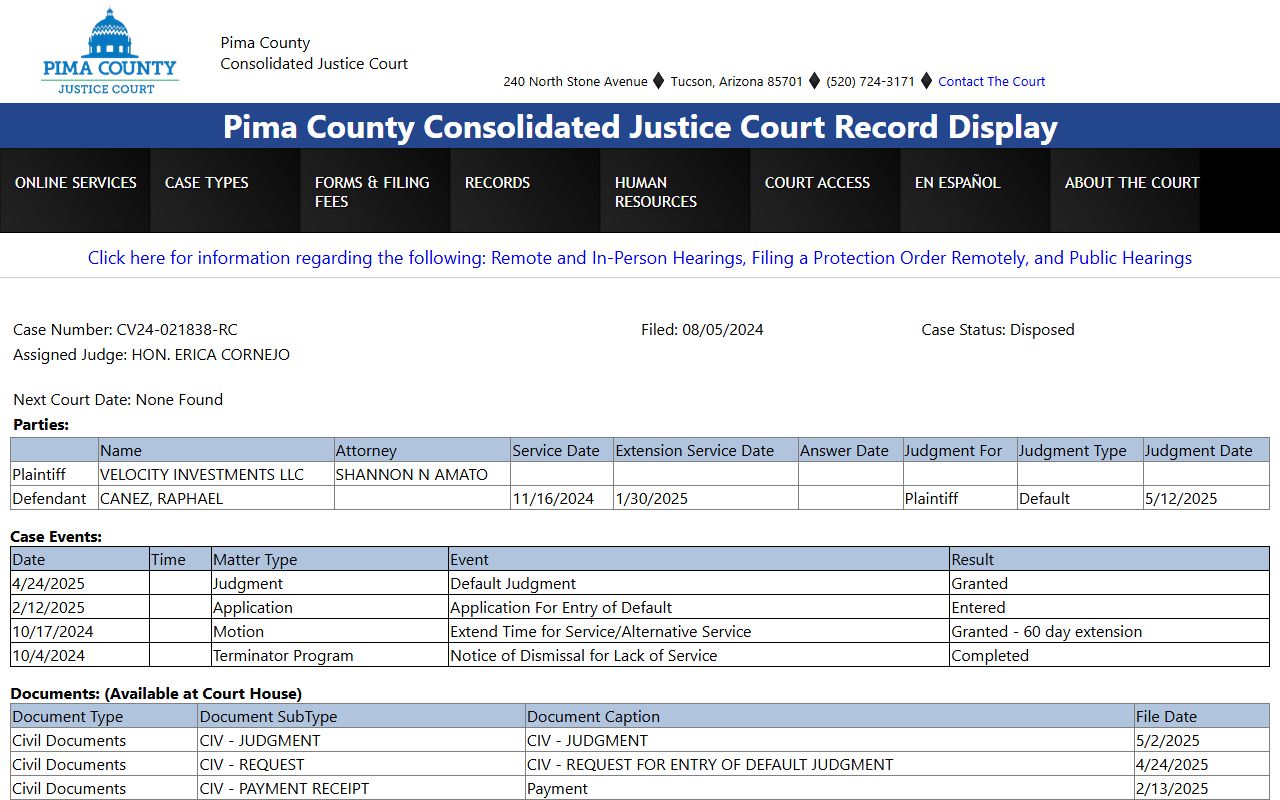Click plaintiff name VELOCITY INVESTMENTS LLC
The image size is (1280, 800).
[202, 474]
